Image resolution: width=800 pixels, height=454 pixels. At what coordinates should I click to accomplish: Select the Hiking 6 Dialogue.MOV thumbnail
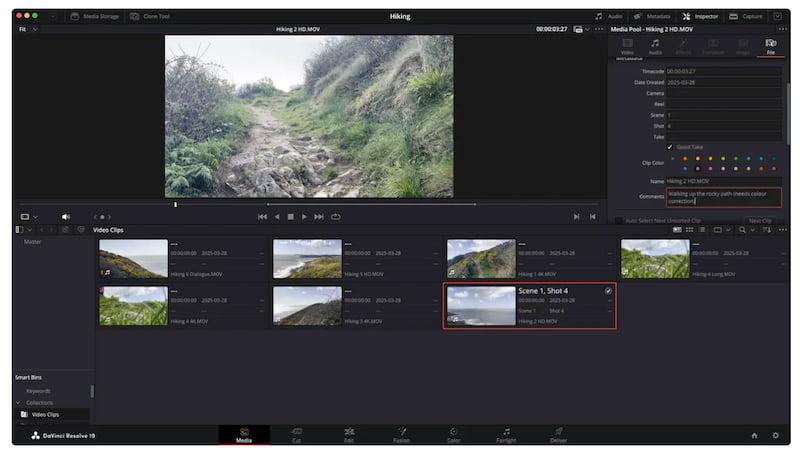coord(133,259)
